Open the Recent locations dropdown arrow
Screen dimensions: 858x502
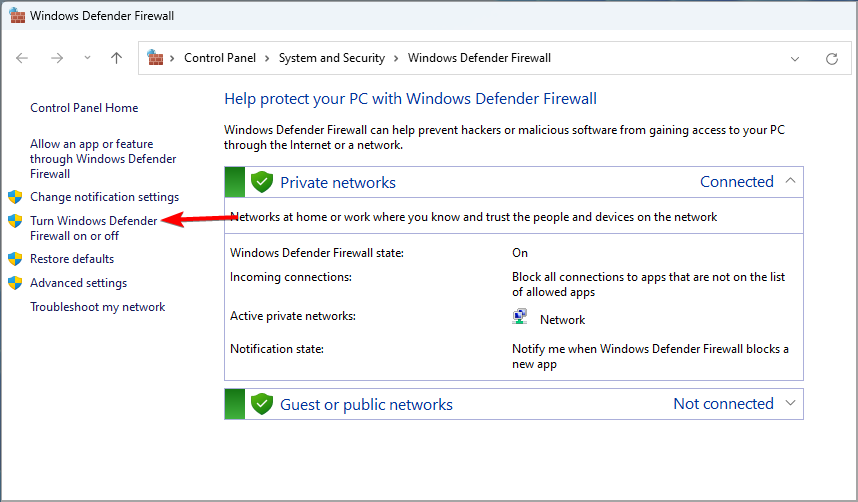(87, 59)
